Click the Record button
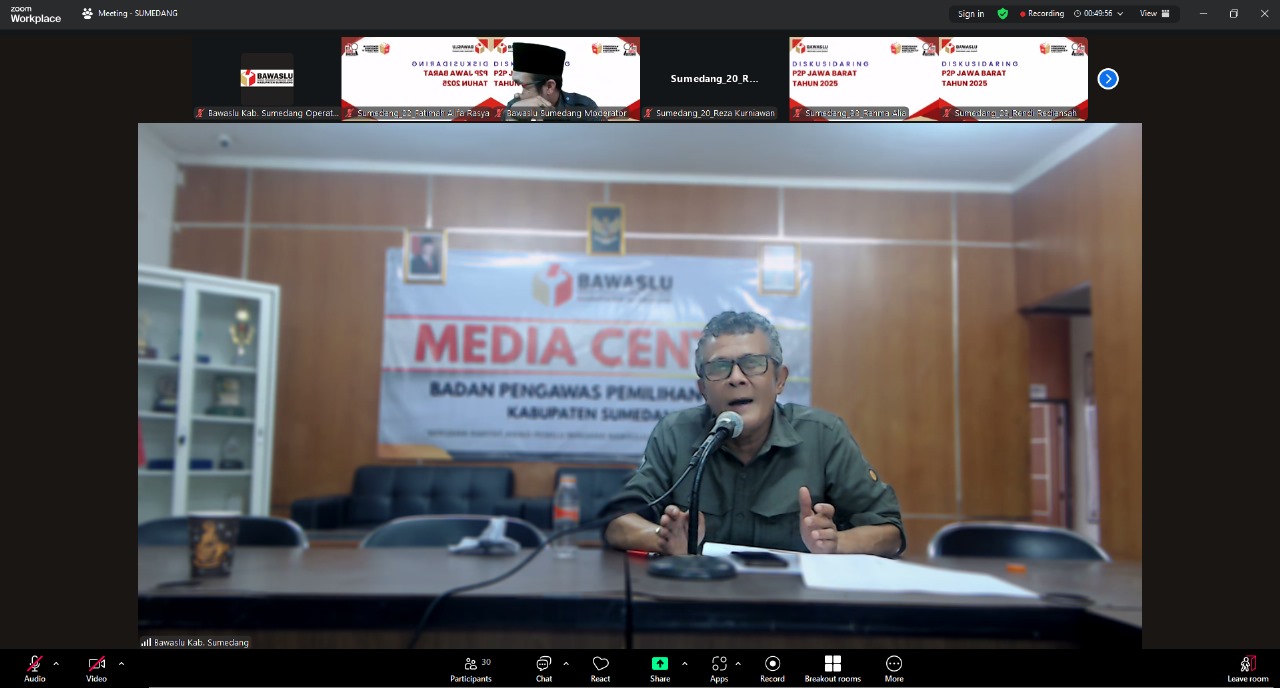 coord(772,668)
